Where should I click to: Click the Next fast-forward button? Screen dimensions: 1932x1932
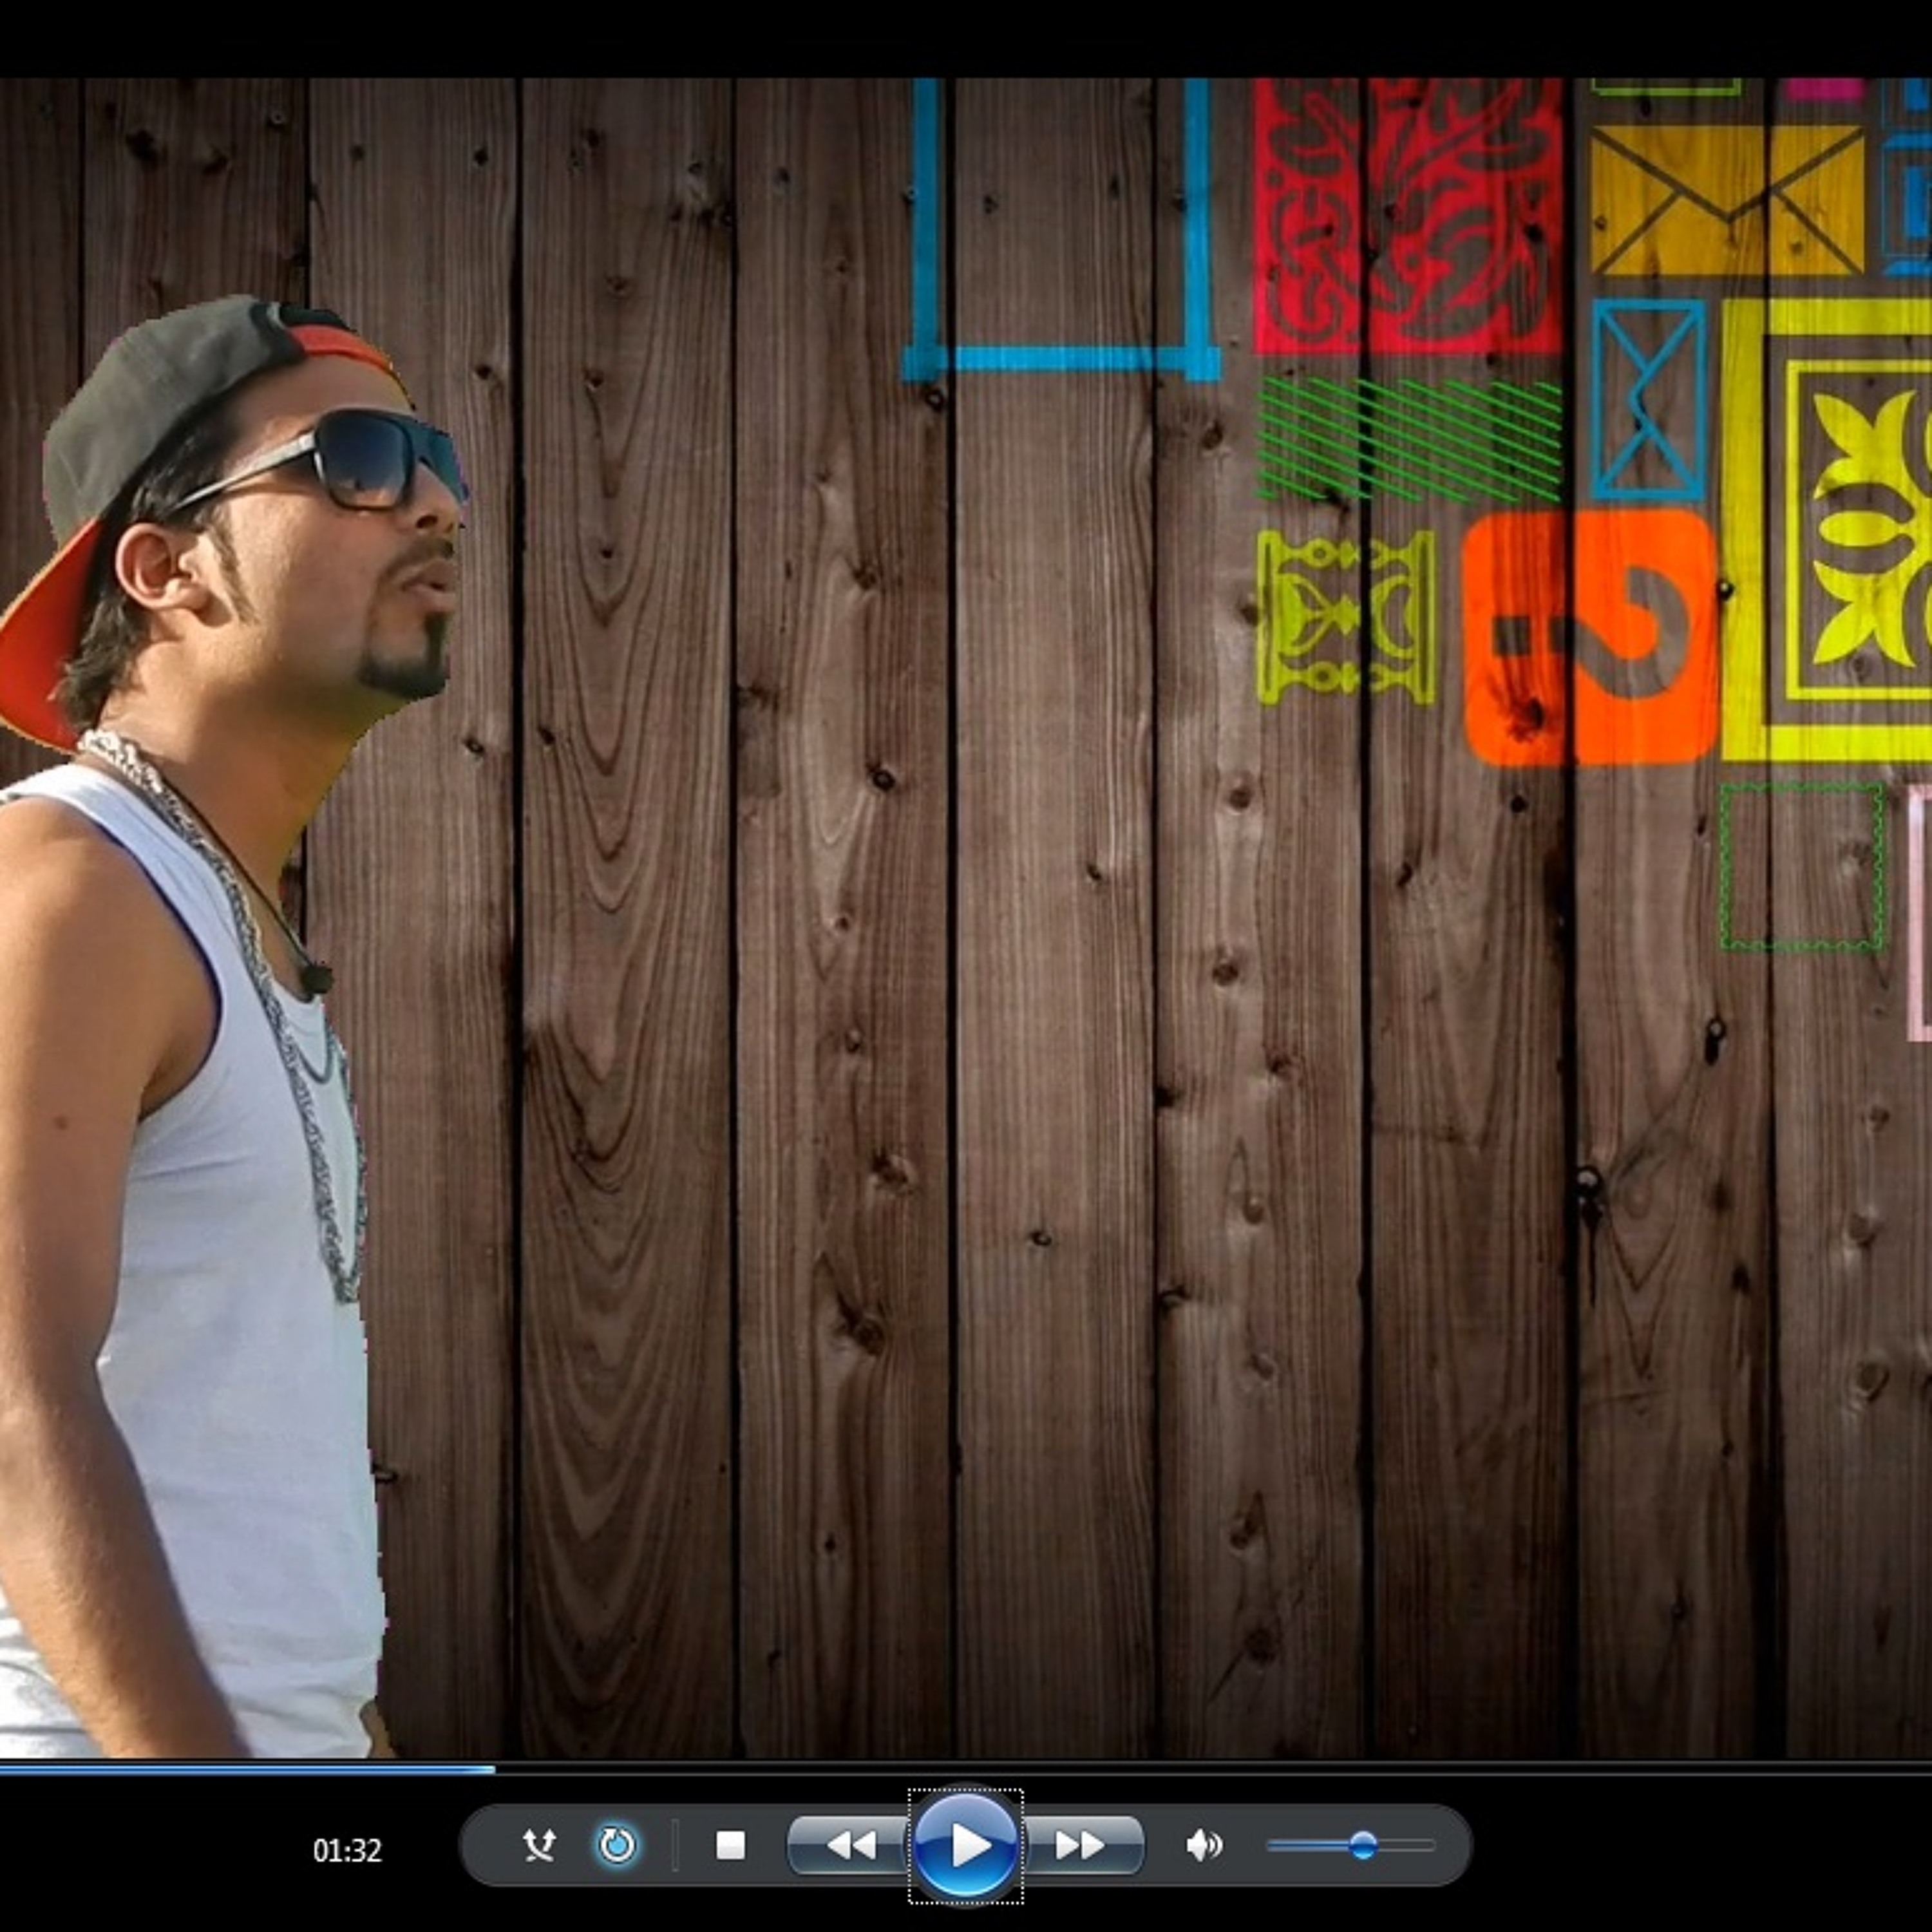click(x=1081, y=1845)
